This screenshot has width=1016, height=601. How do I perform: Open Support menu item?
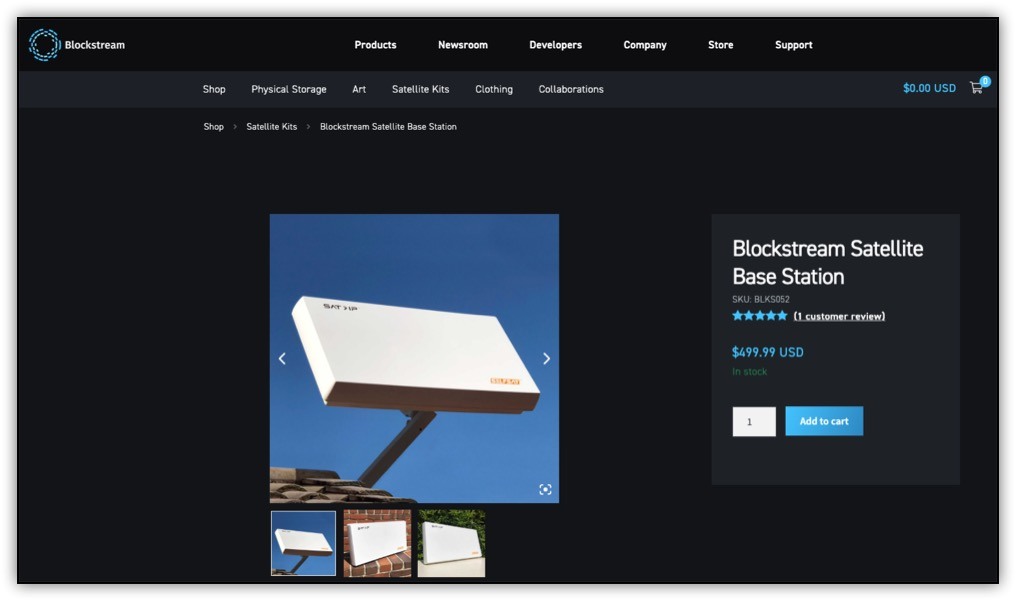pyautogui.click(x=794, y=45)
